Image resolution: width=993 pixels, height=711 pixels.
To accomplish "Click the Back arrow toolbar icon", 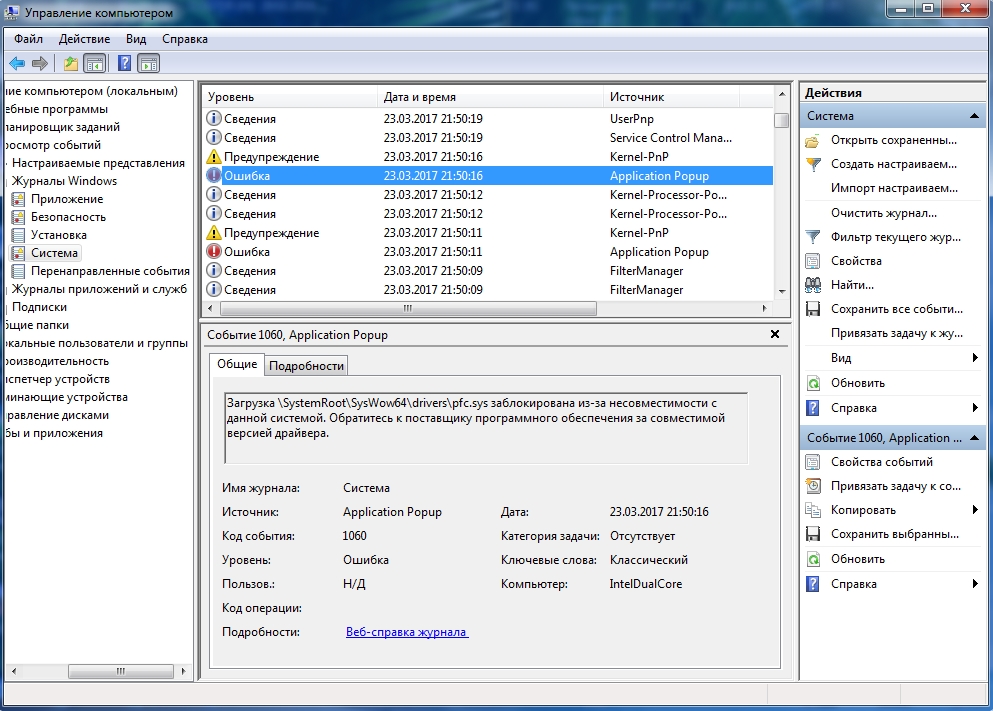I will (17, 63).
